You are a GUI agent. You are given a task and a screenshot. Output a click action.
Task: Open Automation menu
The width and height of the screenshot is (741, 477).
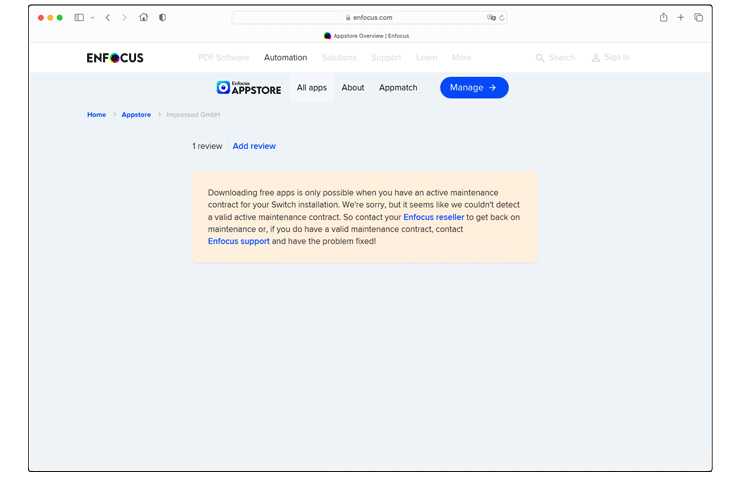(285, 58)
